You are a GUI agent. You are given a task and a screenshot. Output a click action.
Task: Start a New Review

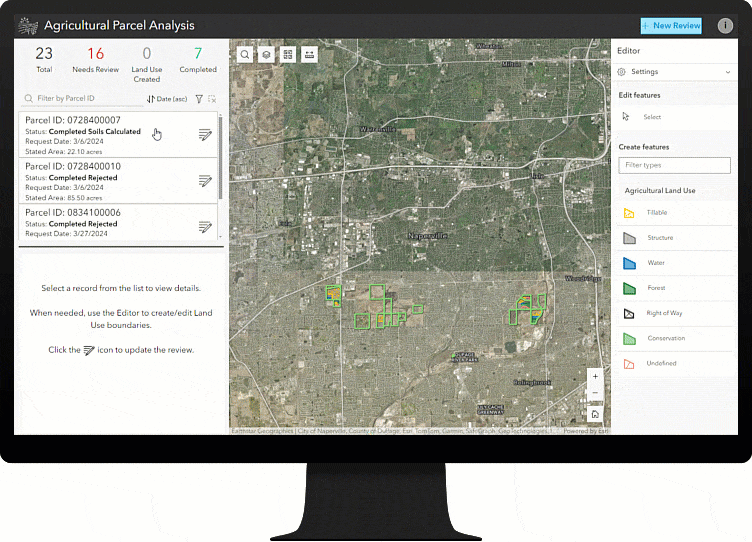(671, 26)
